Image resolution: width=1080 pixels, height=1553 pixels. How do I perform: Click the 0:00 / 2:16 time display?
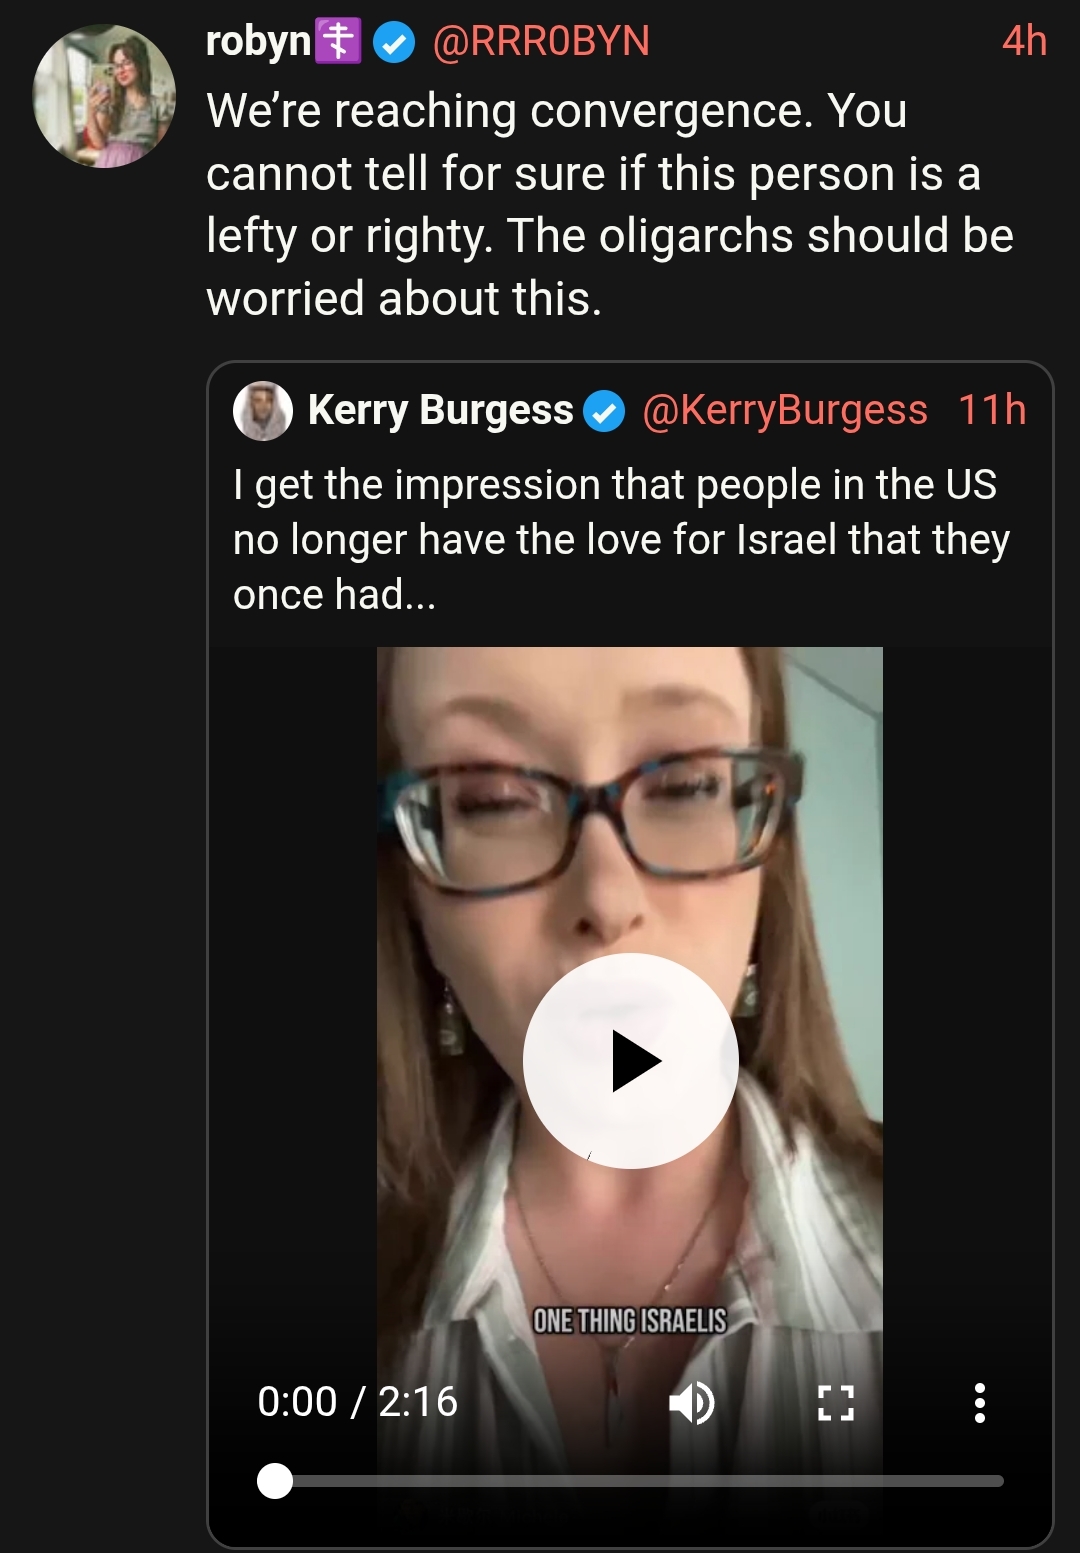pyautogui.click(x=357, y=1402)
